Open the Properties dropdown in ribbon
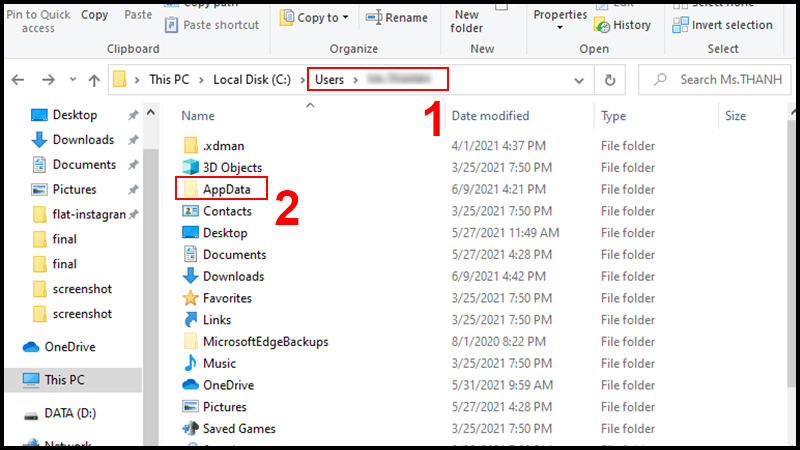 click(560, 20)
